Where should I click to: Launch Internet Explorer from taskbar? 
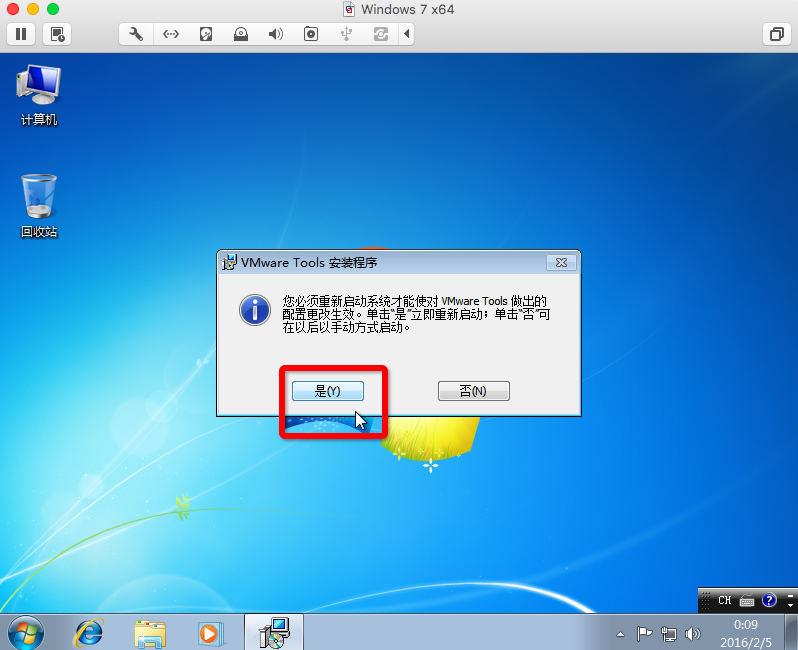point(90,633)
